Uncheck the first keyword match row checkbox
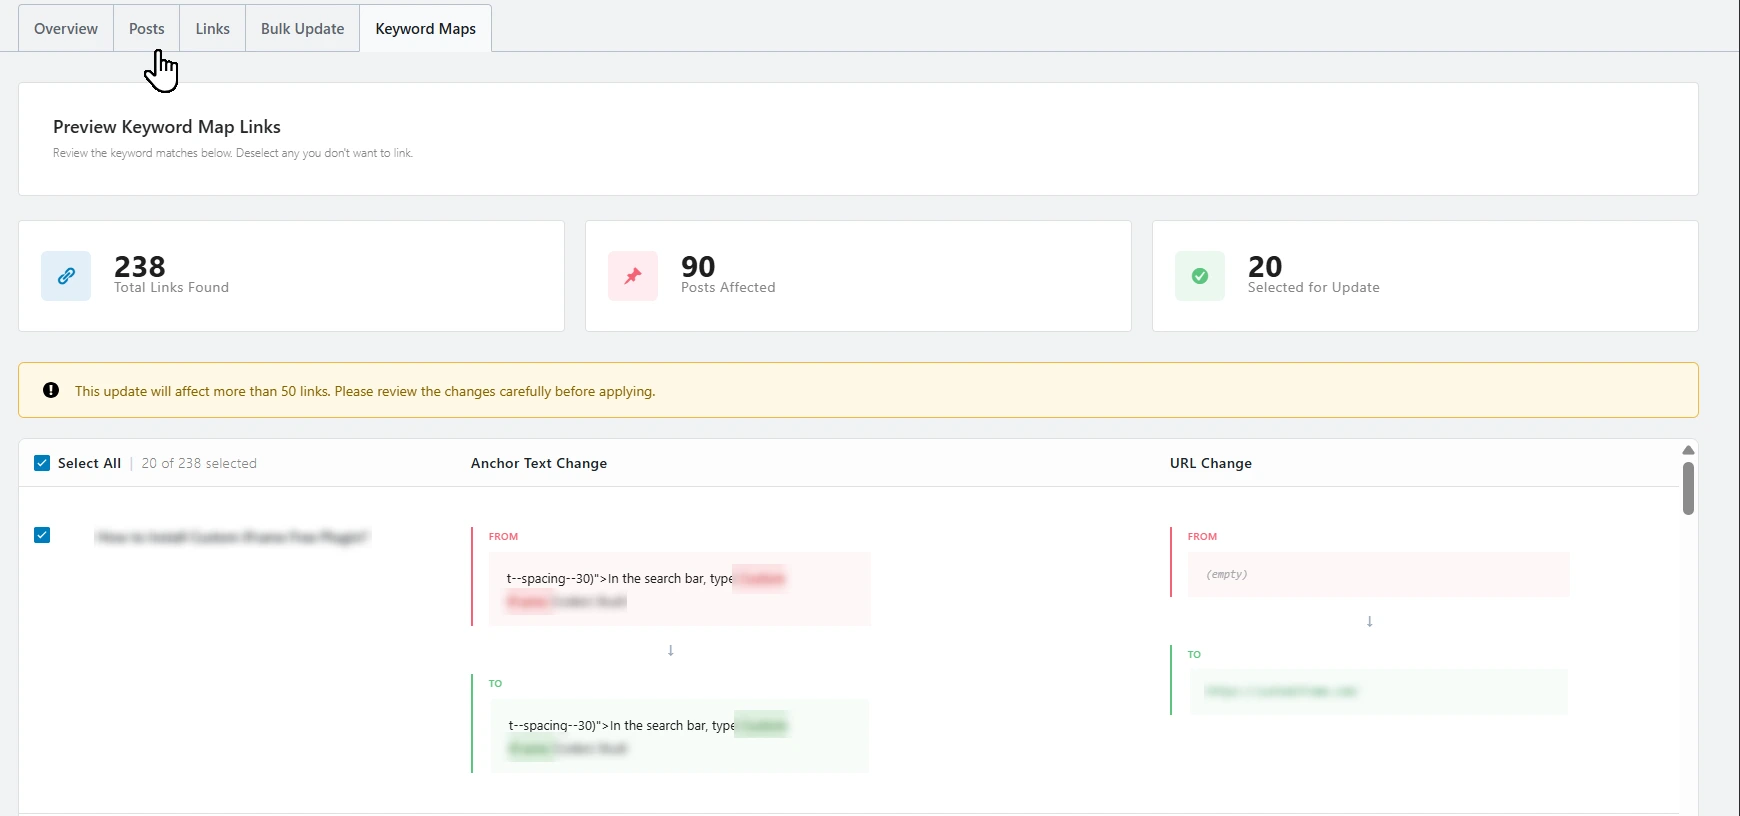 coord(42,535)
